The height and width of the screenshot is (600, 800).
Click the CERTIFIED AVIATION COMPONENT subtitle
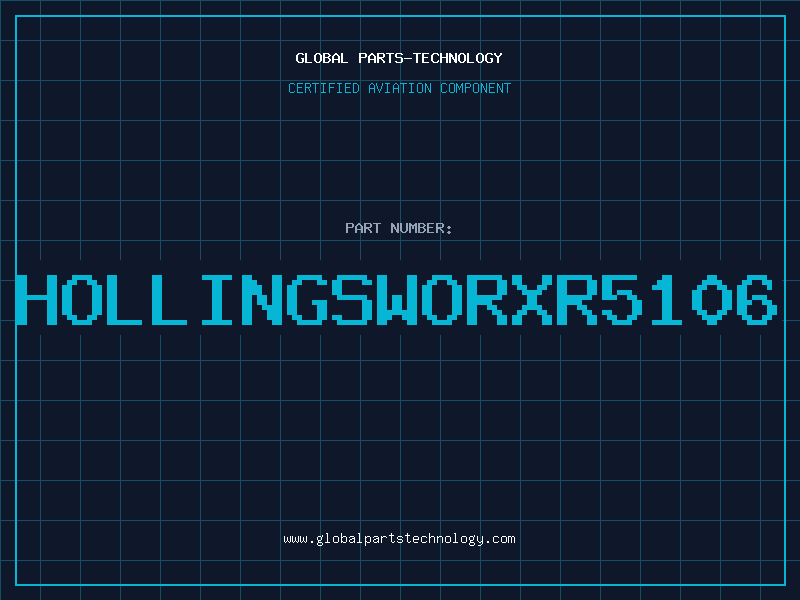coord(399,88)
